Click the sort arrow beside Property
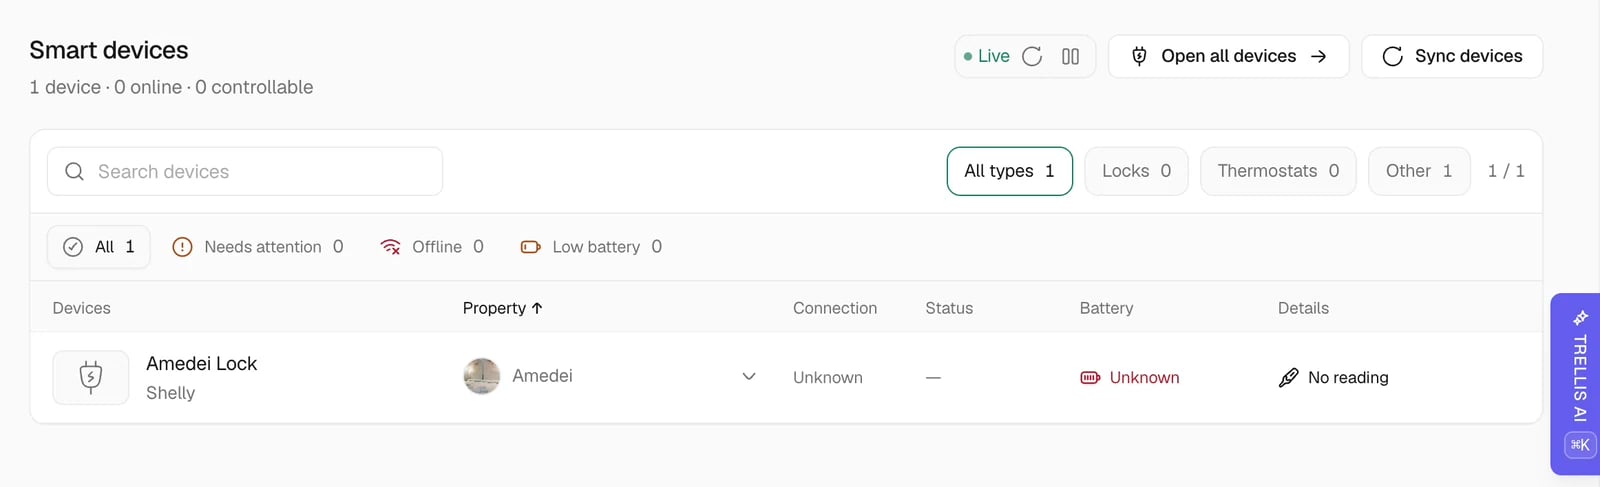Viewport: 1600px width, 487px height. 537,308
